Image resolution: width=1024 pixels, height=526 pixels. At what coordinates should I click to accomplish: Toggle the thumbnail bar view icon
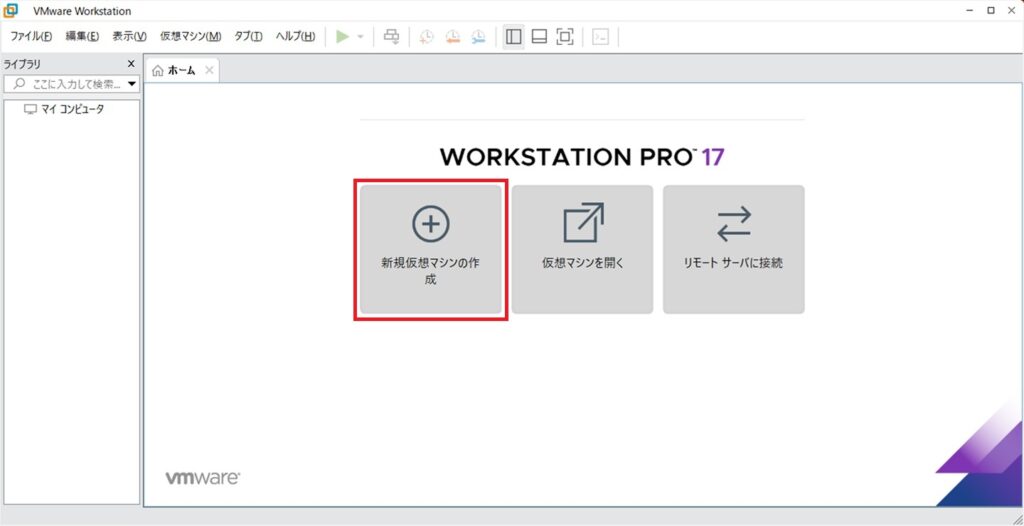(539, 37)
